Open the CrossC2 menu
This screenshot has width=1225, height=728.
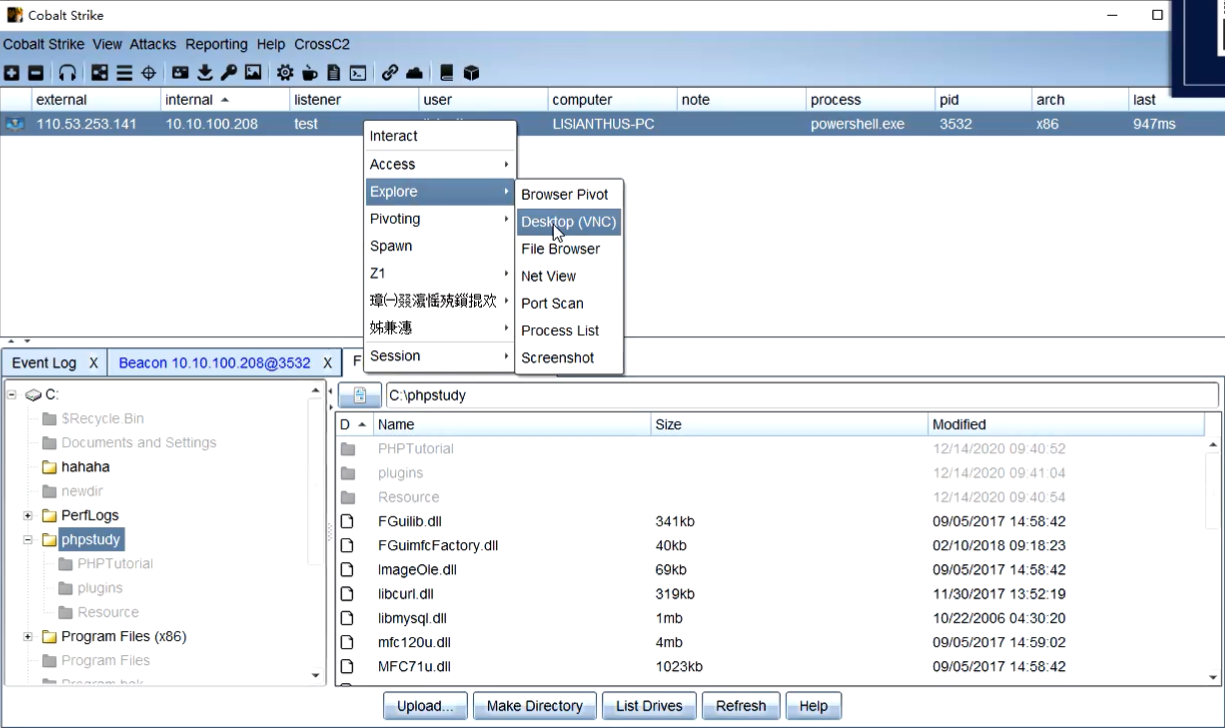point(322,44)
